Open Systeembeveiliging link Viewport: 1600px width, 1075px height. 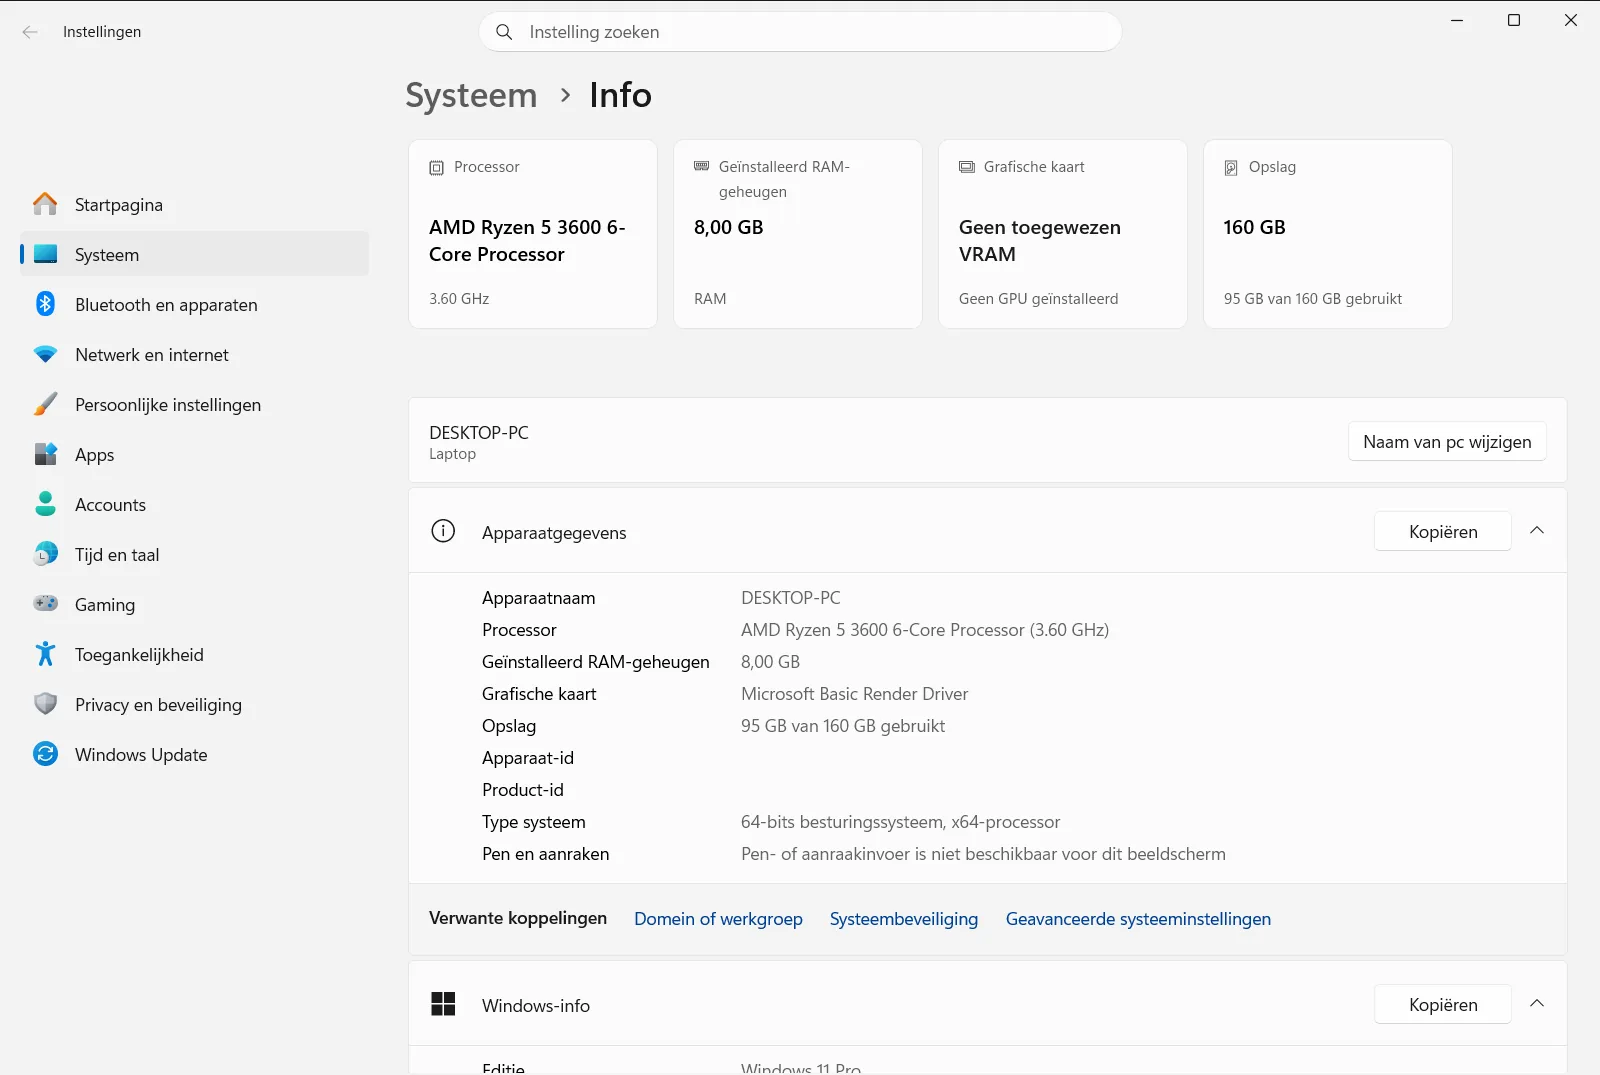[x=904, y=919]
